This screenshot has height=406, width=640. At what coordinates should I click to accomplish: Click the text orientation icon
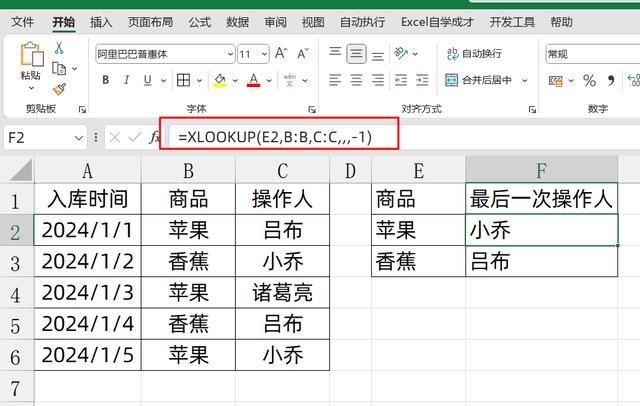(401, 53)
